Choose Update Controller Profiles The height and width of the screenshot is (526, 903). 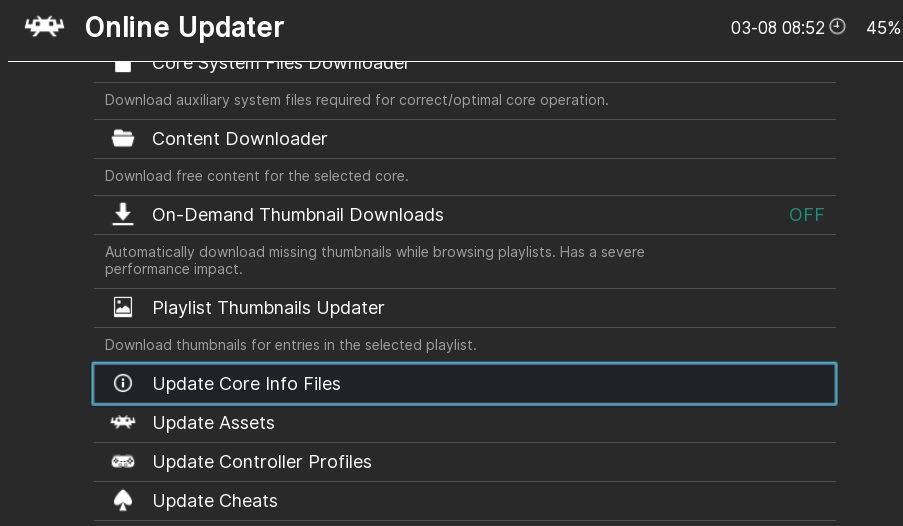point(262,462)
